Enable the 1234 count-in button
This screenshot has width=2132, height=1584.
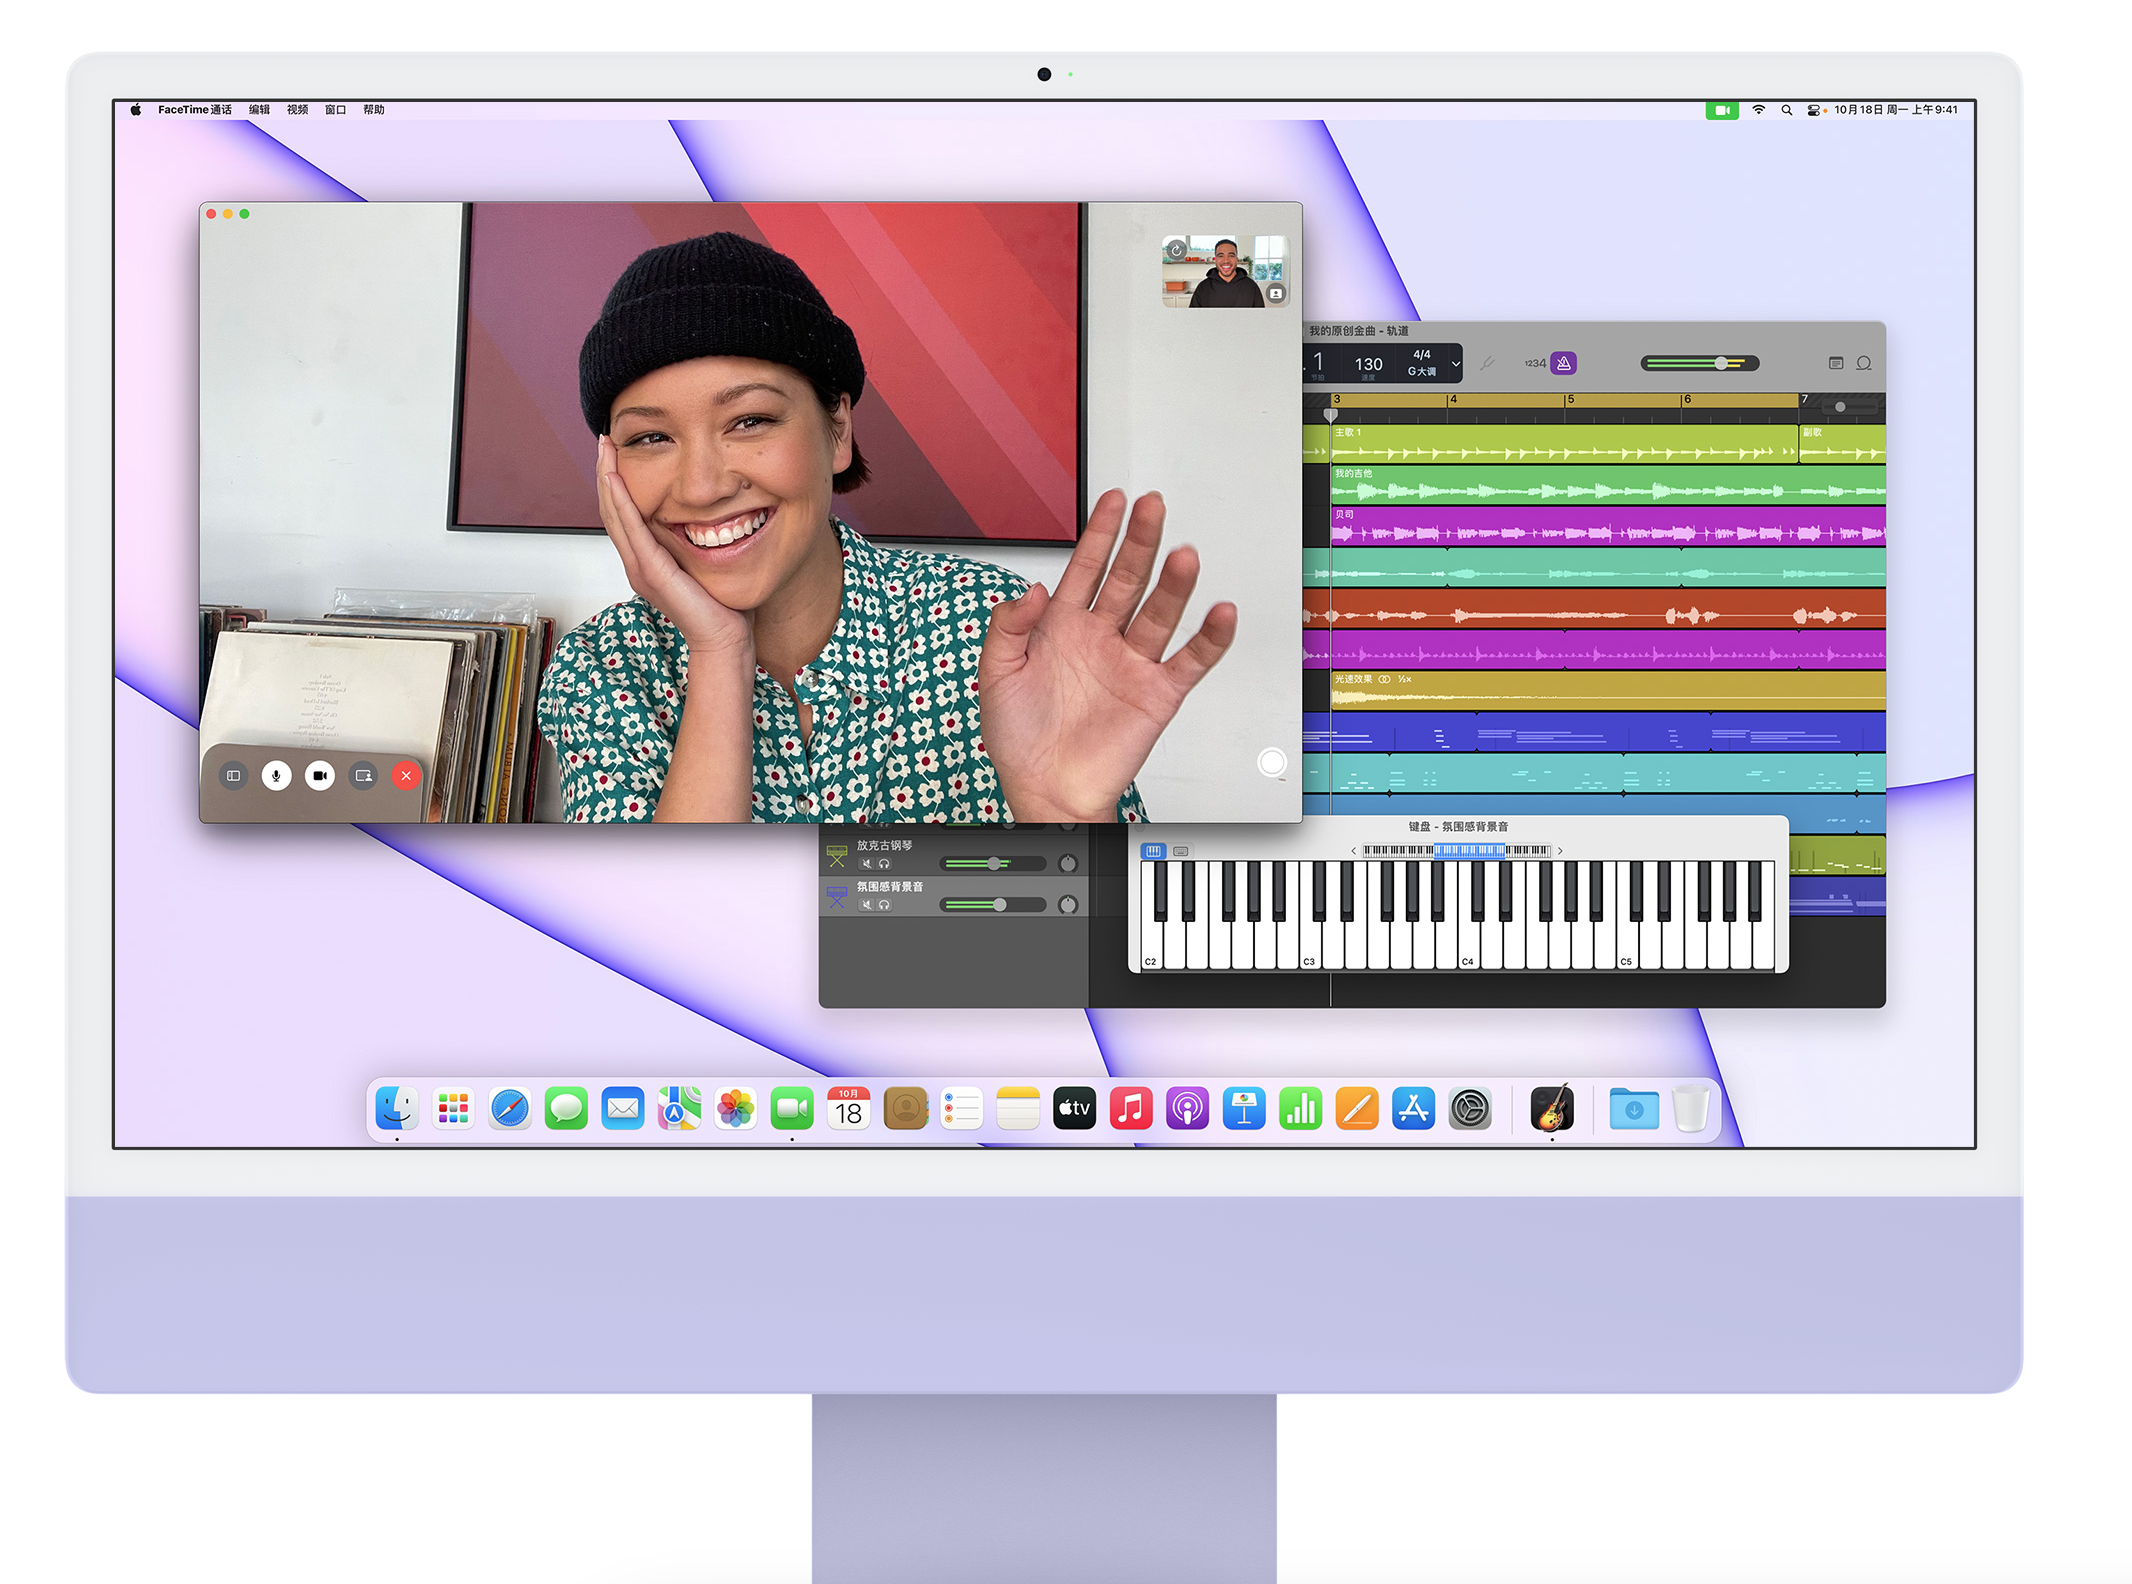(1534, 364)
